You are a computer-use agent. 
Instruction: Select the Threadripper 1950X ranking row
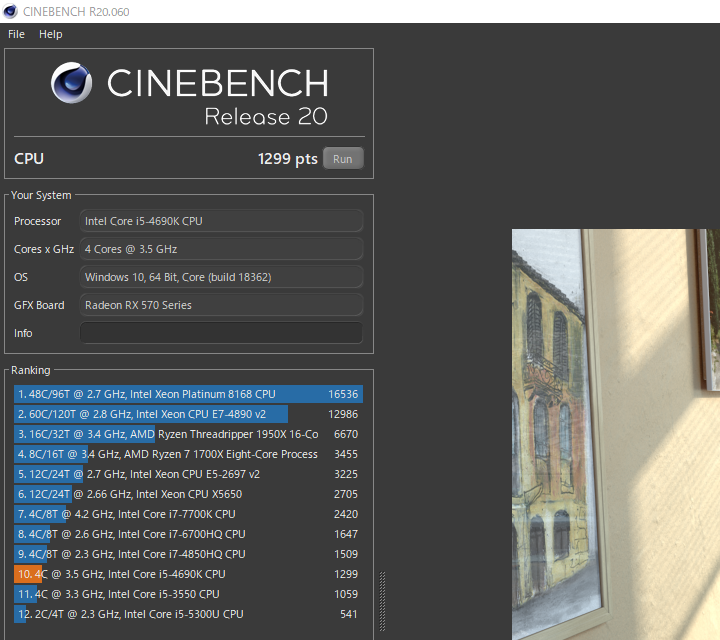(x=188, y=434)
